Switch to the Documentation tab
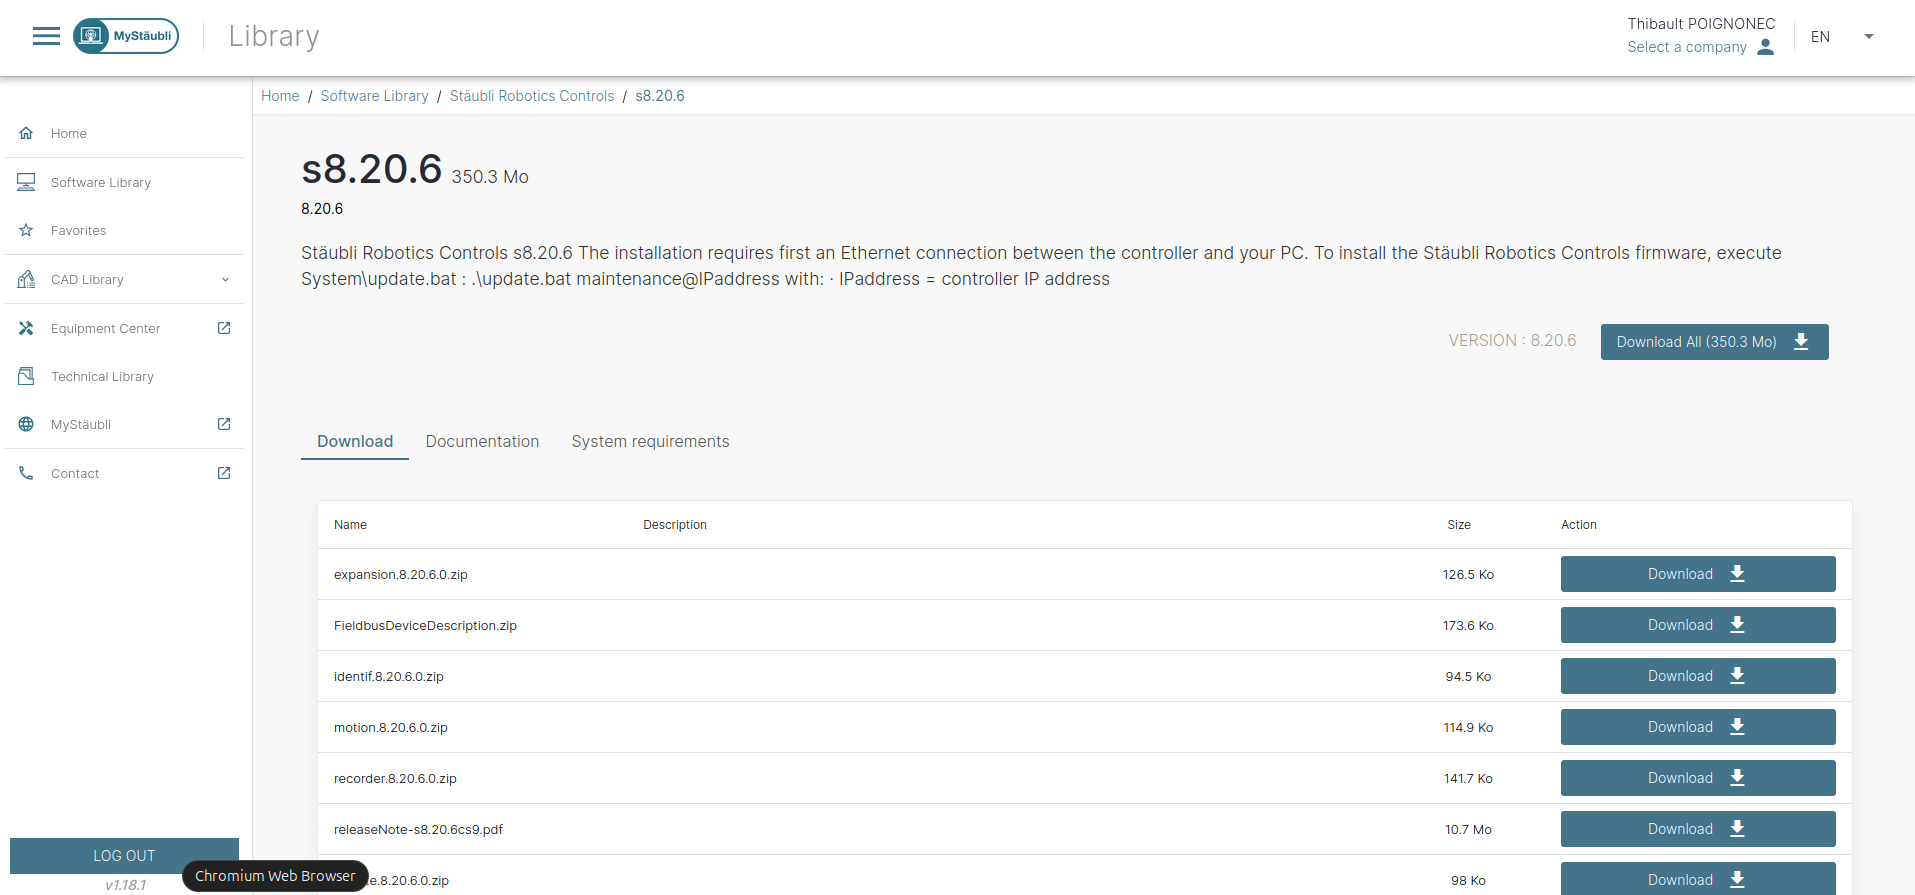 [x=482, y=441]
